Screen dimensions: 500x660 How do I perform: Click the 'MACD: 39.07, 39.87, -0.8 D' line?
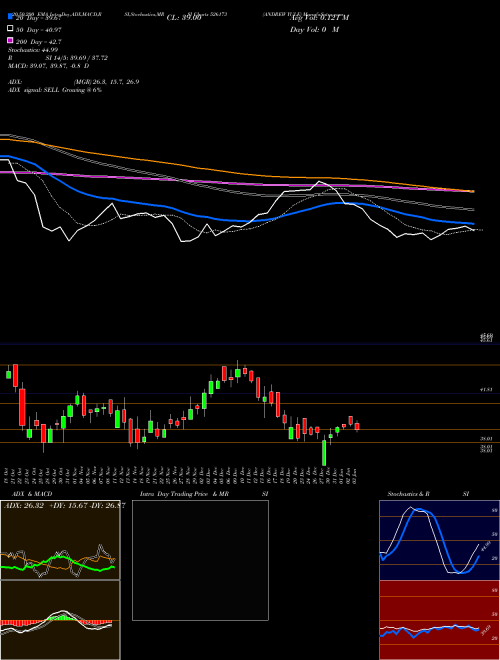click(x=49, y=66)
